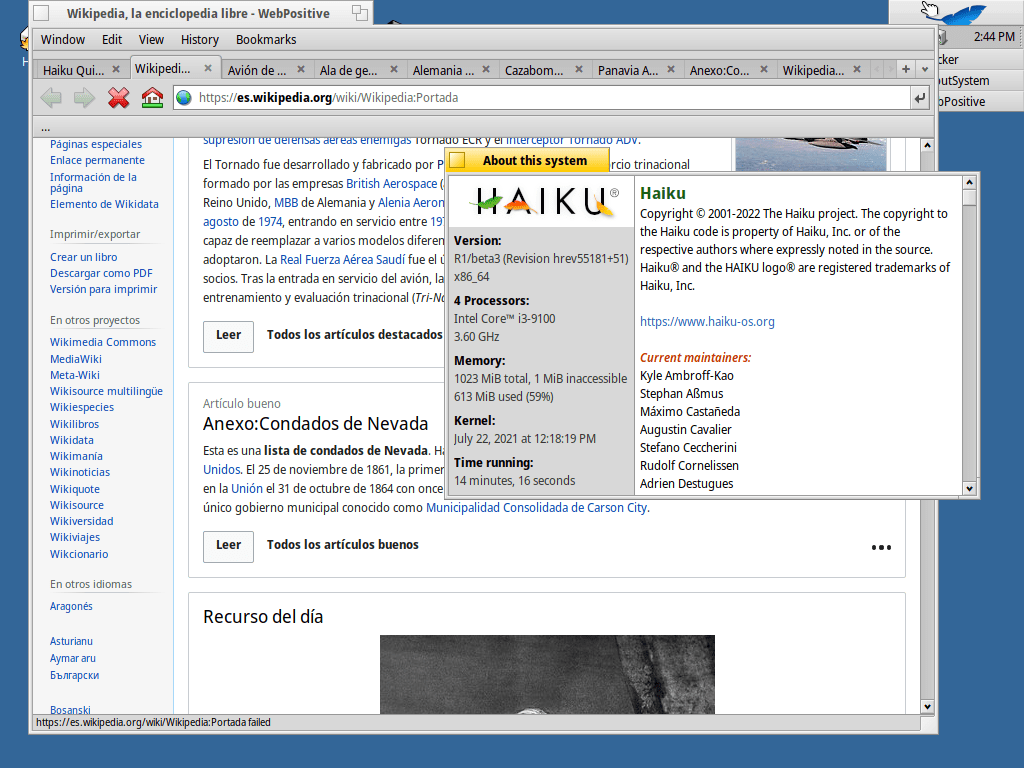The height and width of the screenshot is (768, 1024).
Task: Open the Páginas especiales link
Action: click(95, 144)
